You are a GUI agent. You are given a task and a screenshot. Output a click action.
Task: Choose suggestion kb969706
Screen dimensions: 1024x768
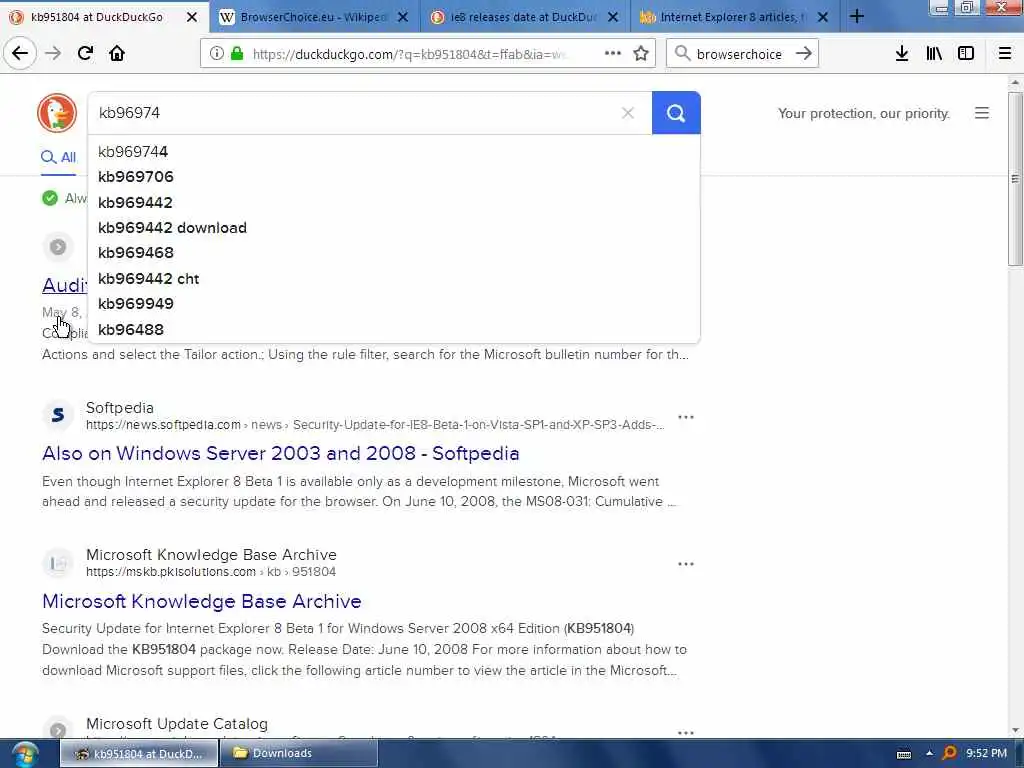click(394, 177)
